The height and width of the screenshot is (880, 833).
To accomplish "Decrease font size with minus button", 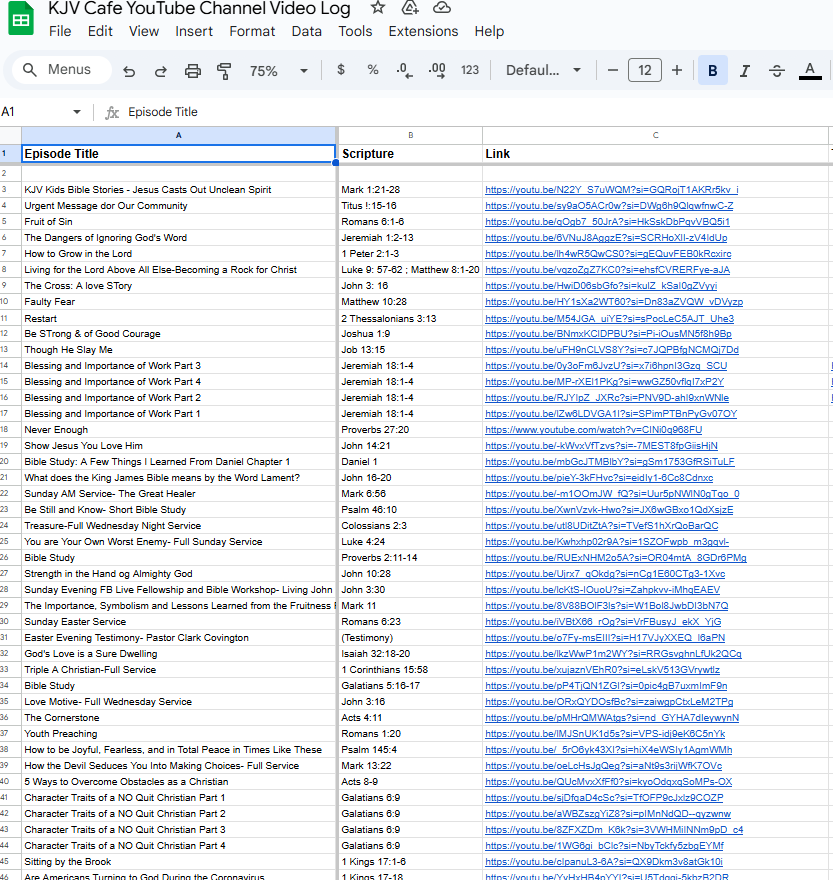I will point(613,70).
